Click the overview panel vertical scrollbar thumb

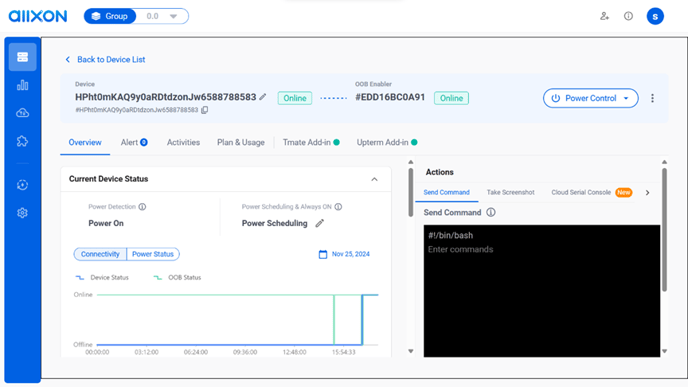(411, 192)
